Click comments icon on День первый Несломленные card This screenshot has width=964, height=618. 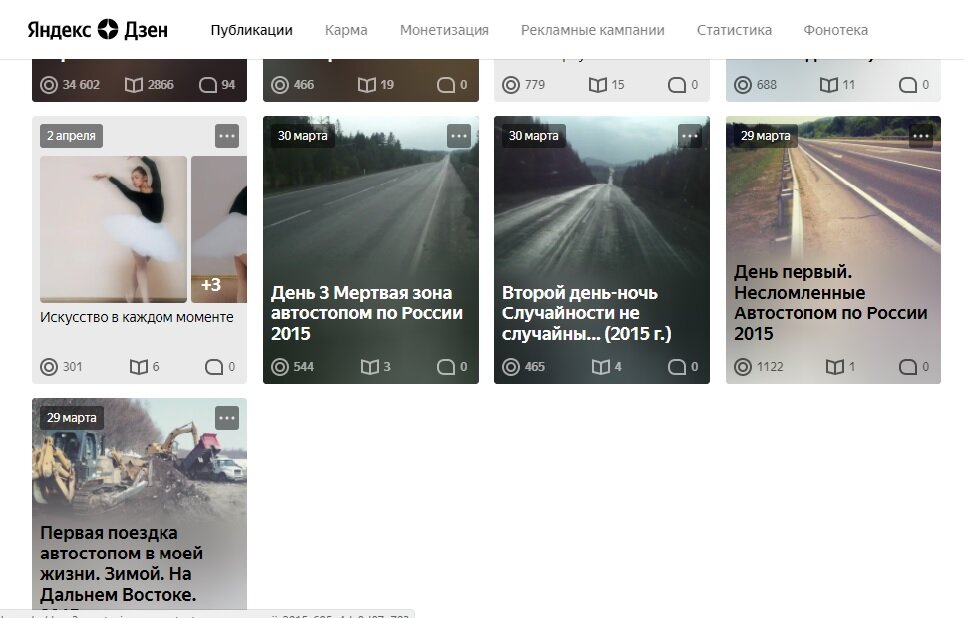point(908,367)
